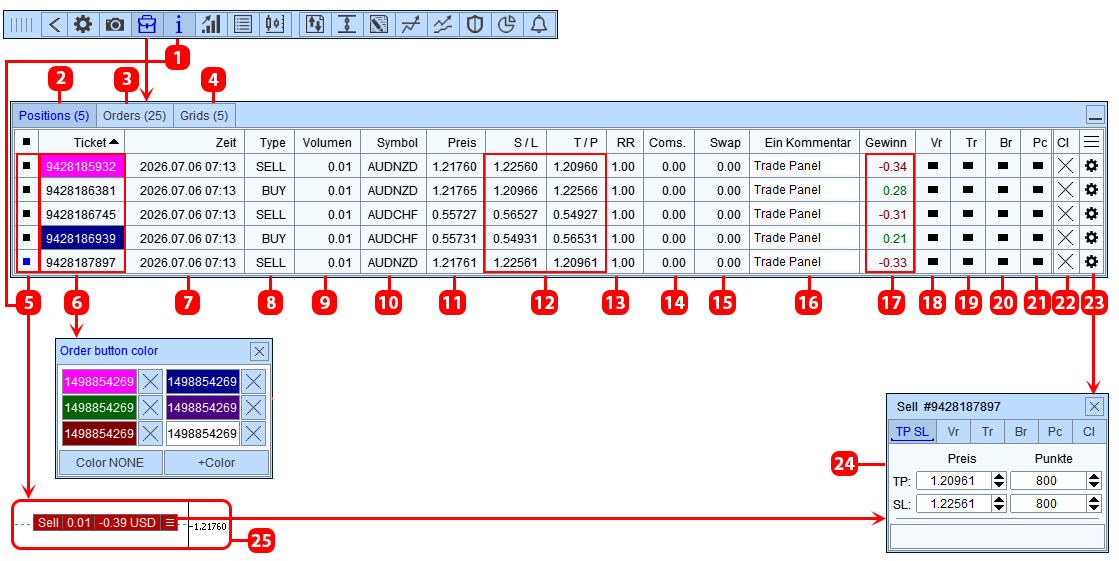The width and height of the screenshot is (1119, 561).
Task: Click the shield toolbar icon
Action: coord(475,24)
